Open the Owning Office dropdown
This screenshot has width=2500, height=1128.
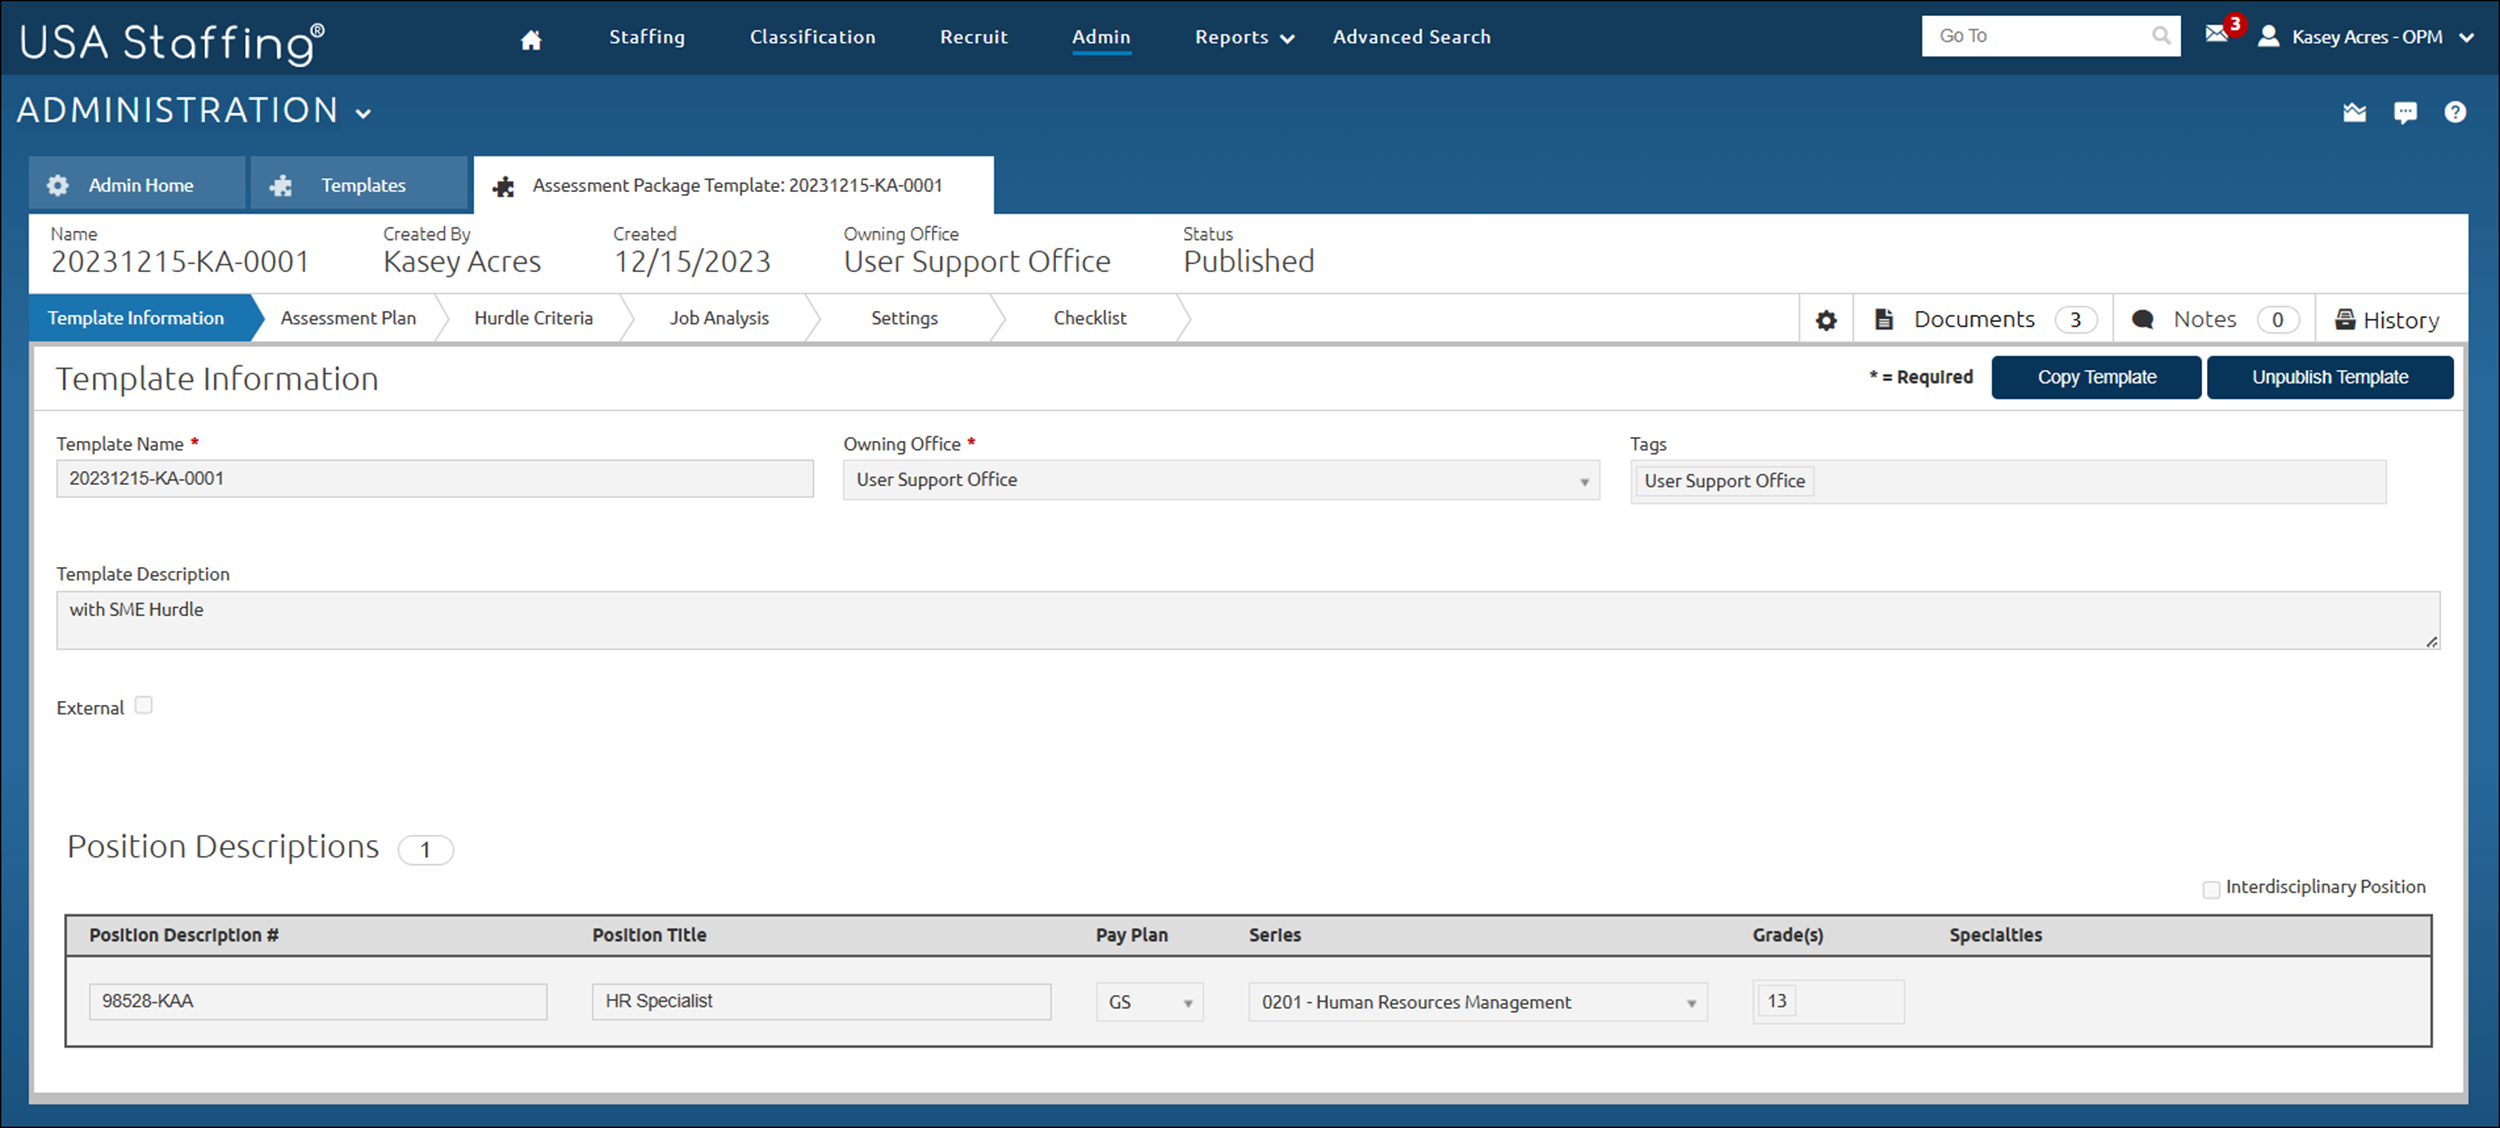point(1583,479)
